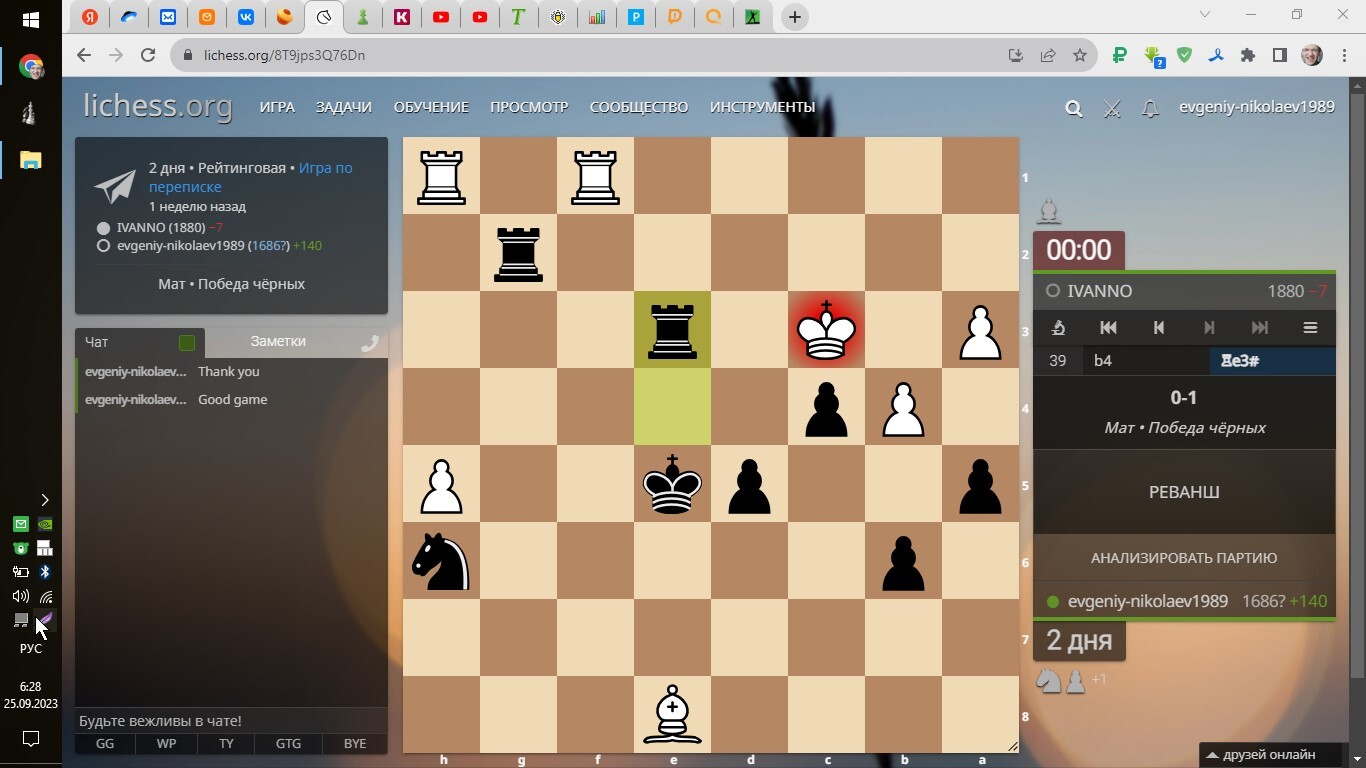Toggle the browser side panel
The width and height of the screenshot is (1366, 768).
click(1279, 56)
